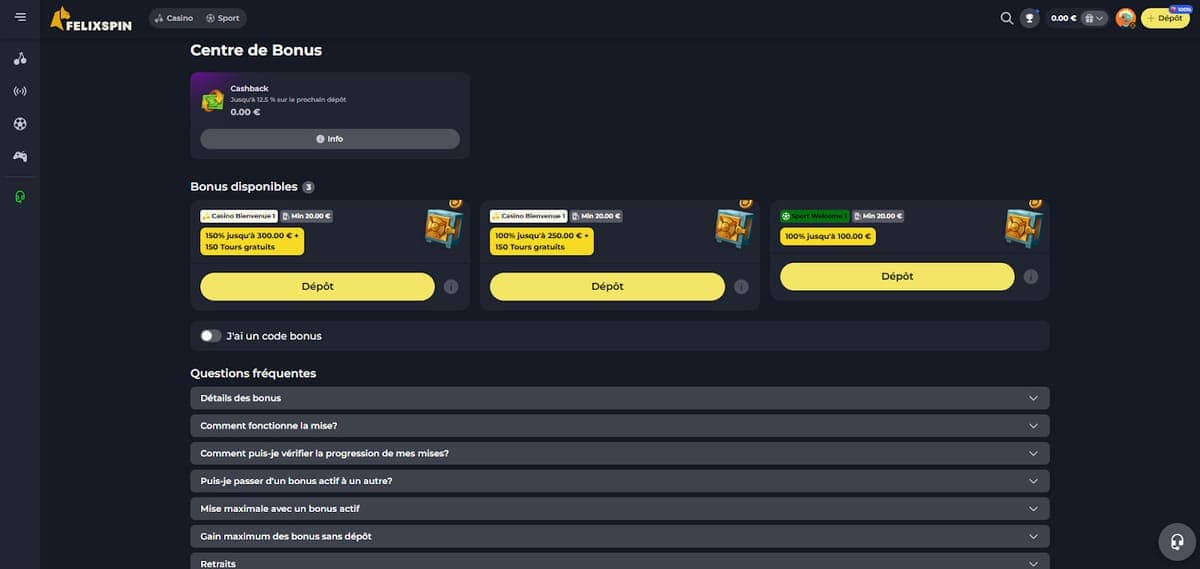
Task: Click the safe image on Sport Welcome bonus
Action: [1024, 227]
